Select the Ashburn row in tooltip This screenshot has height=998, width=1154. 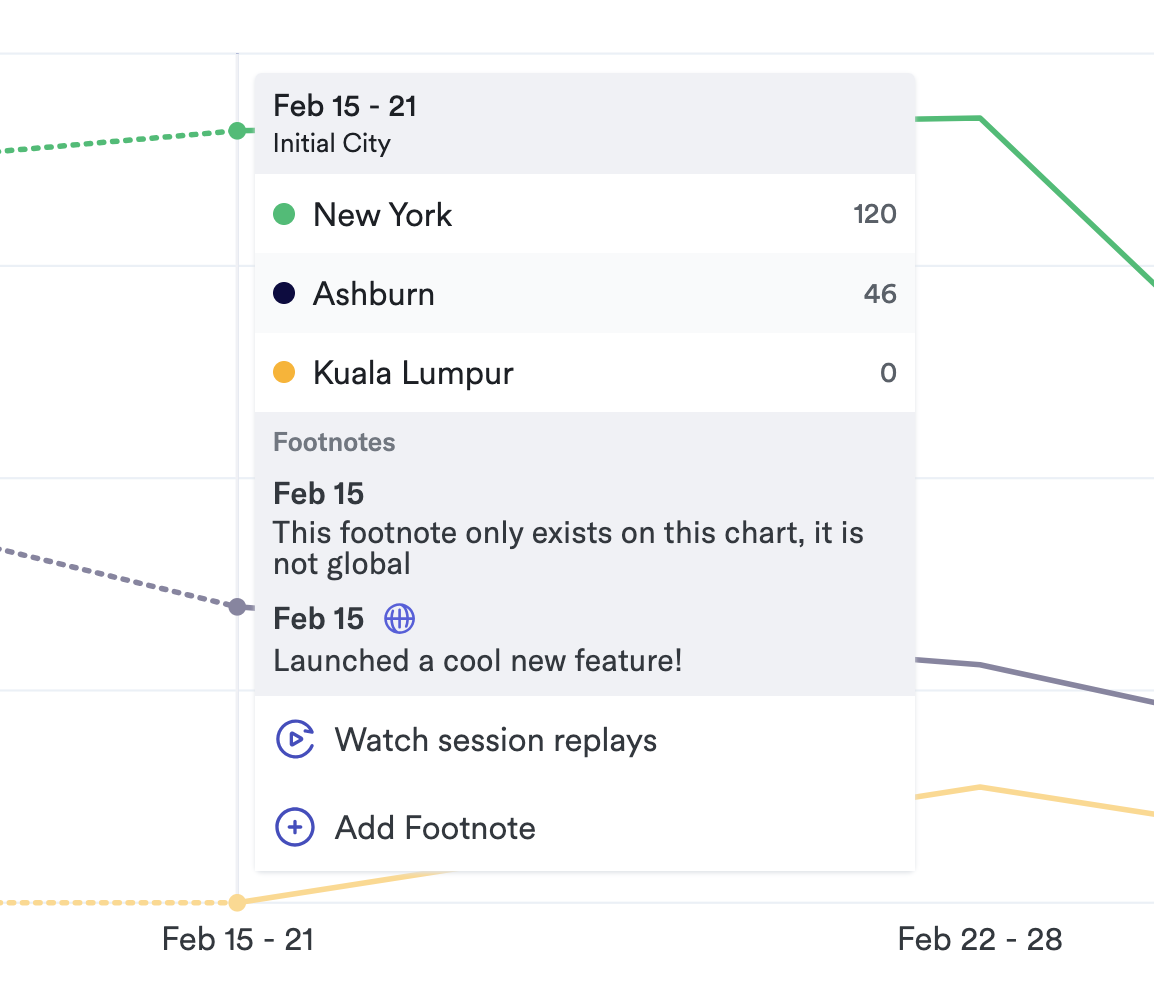584,294
